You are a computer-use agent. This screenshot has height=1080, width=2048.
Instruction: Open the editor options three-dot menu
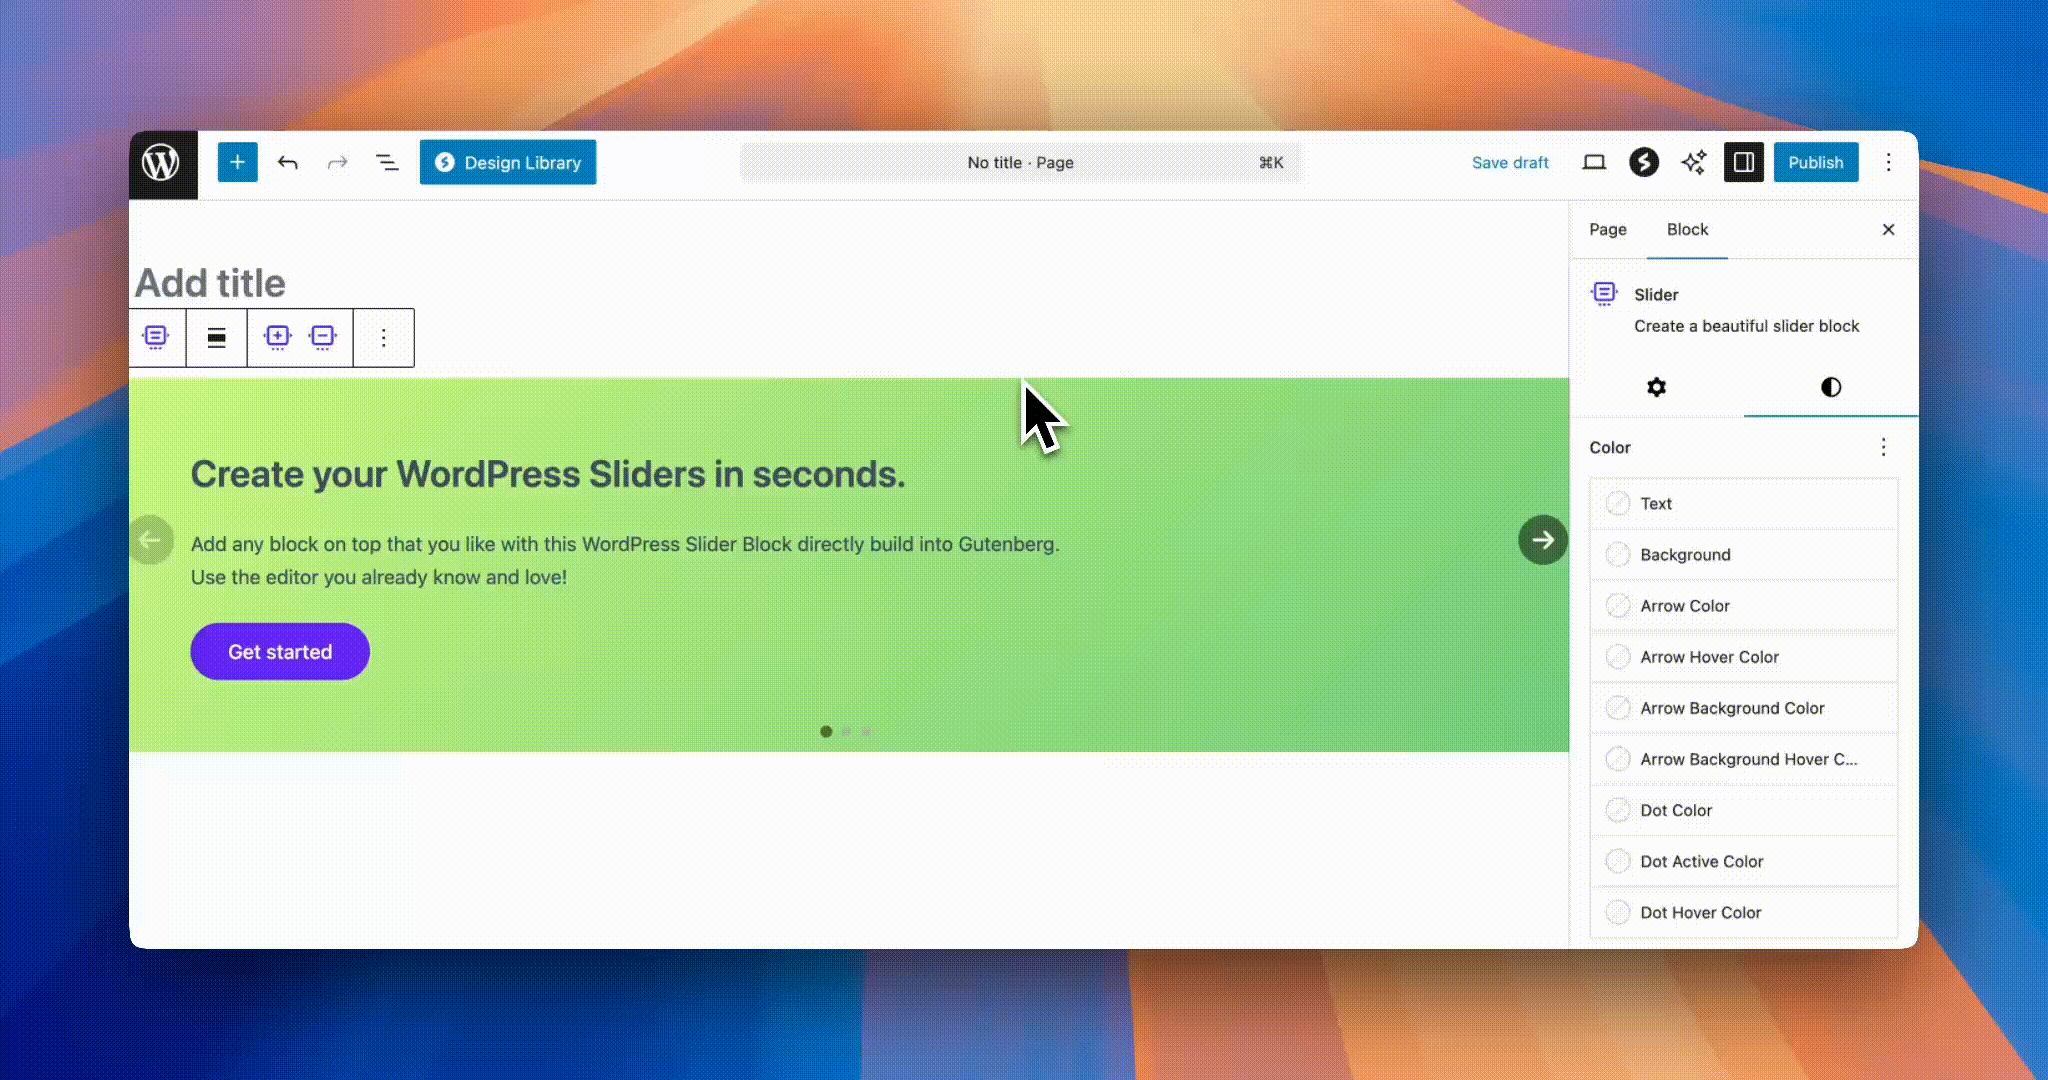tap(1888, 163)
